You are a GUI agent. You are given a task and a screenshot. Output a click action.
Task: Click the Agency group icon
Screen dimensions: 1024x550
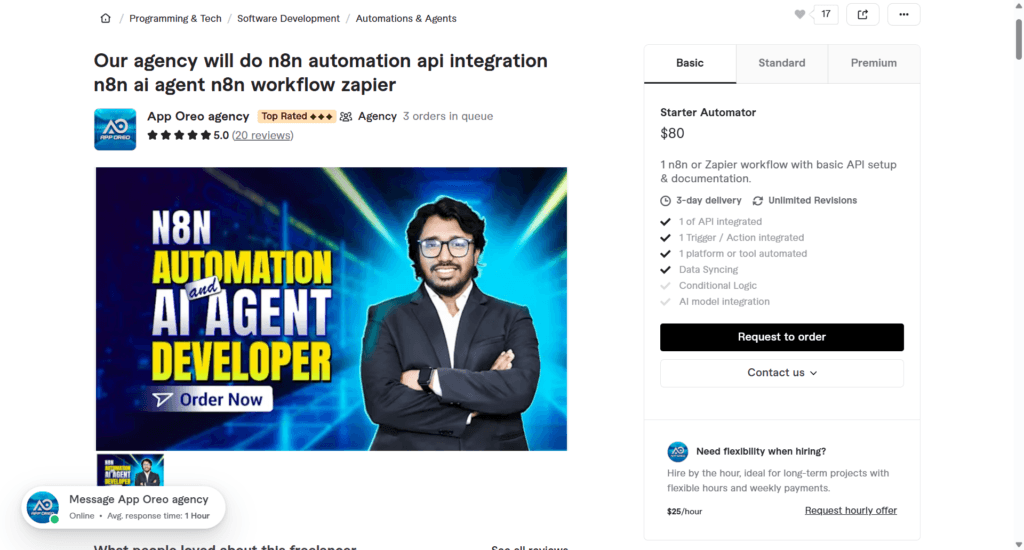click(x=346, y=116)
